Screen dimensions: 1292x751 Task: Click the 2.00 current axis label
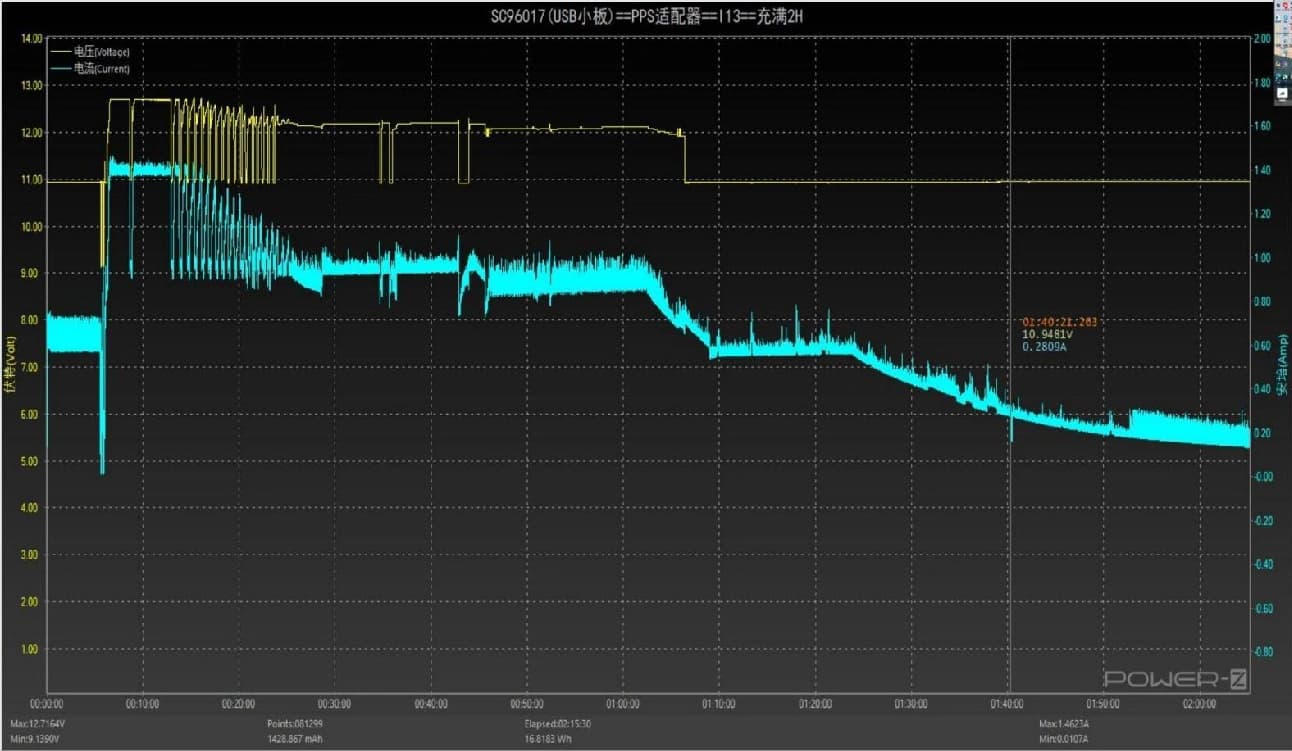[1262, 39]
